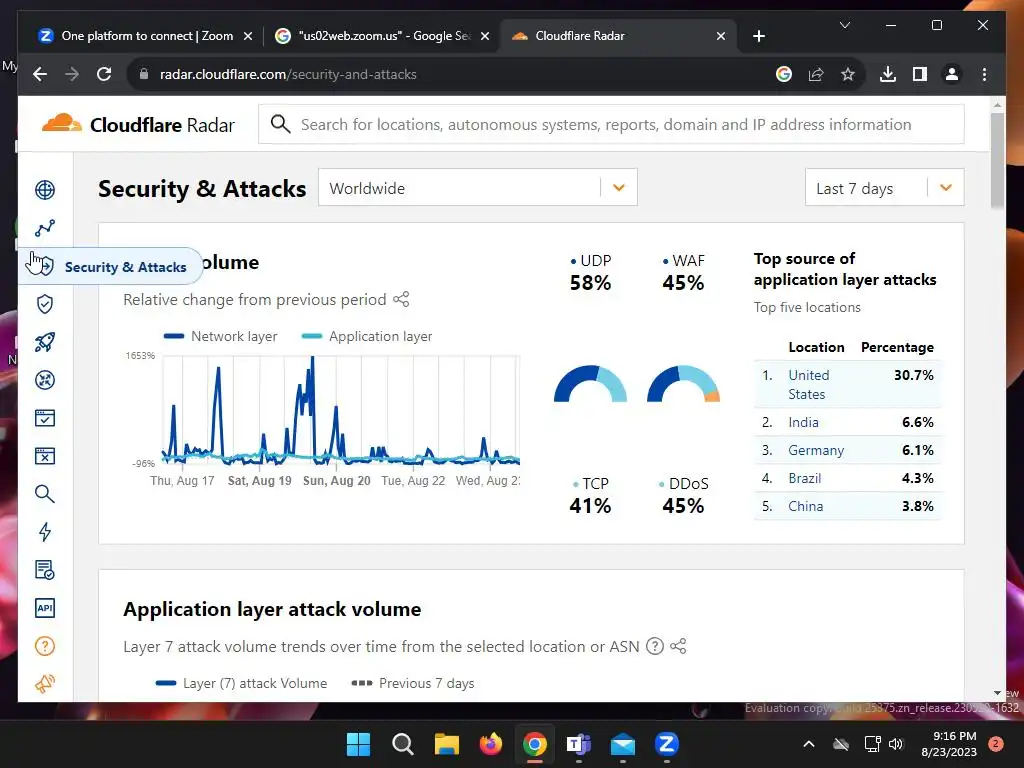Open the clock showing 9:16 PM

click(x=948, y=744)
